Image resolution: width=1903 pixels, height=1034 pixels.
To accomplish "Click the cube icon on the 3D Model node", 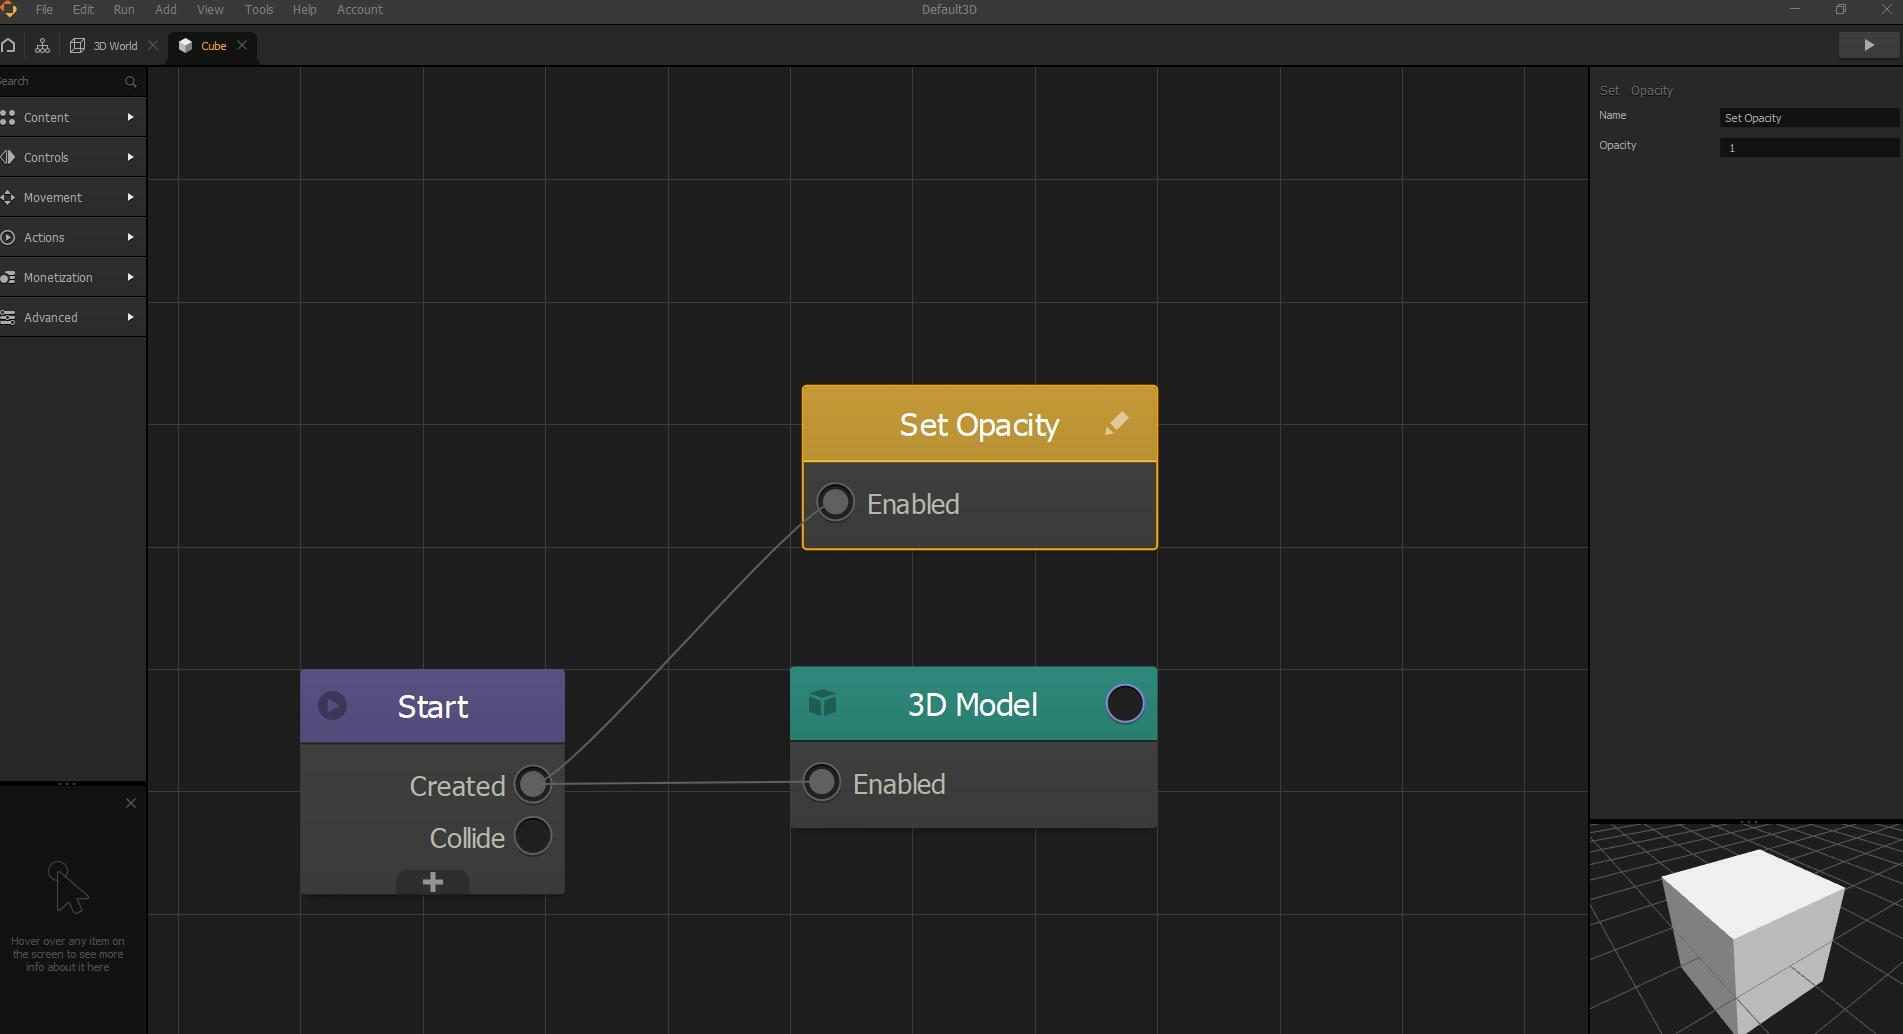I will (x=822, y=703).
